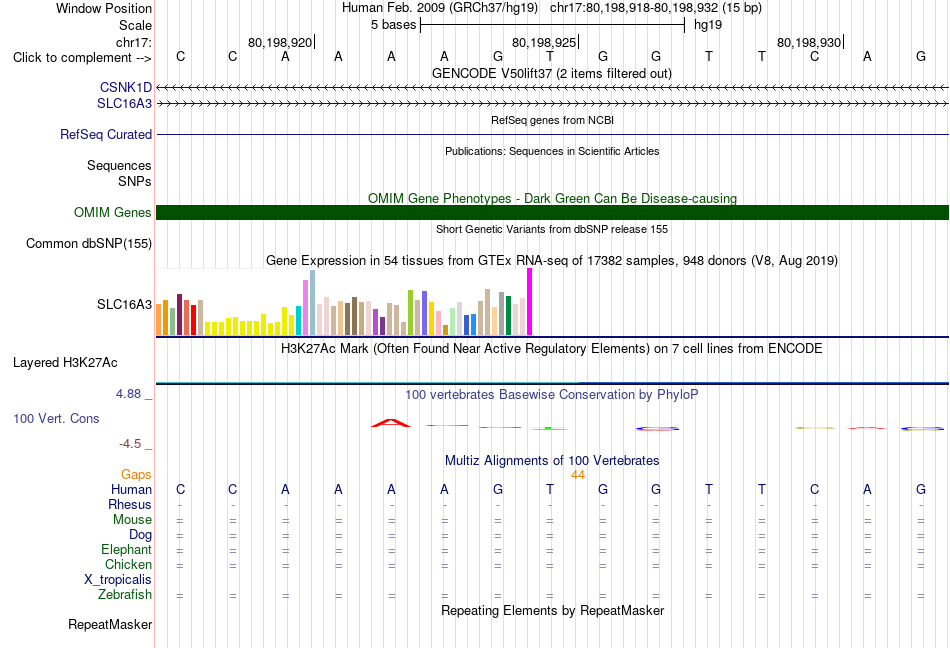This screenshot has width=950, height=648.
Task: Click the 80,198,920 coordinate marker
Action: pos(280,42)
